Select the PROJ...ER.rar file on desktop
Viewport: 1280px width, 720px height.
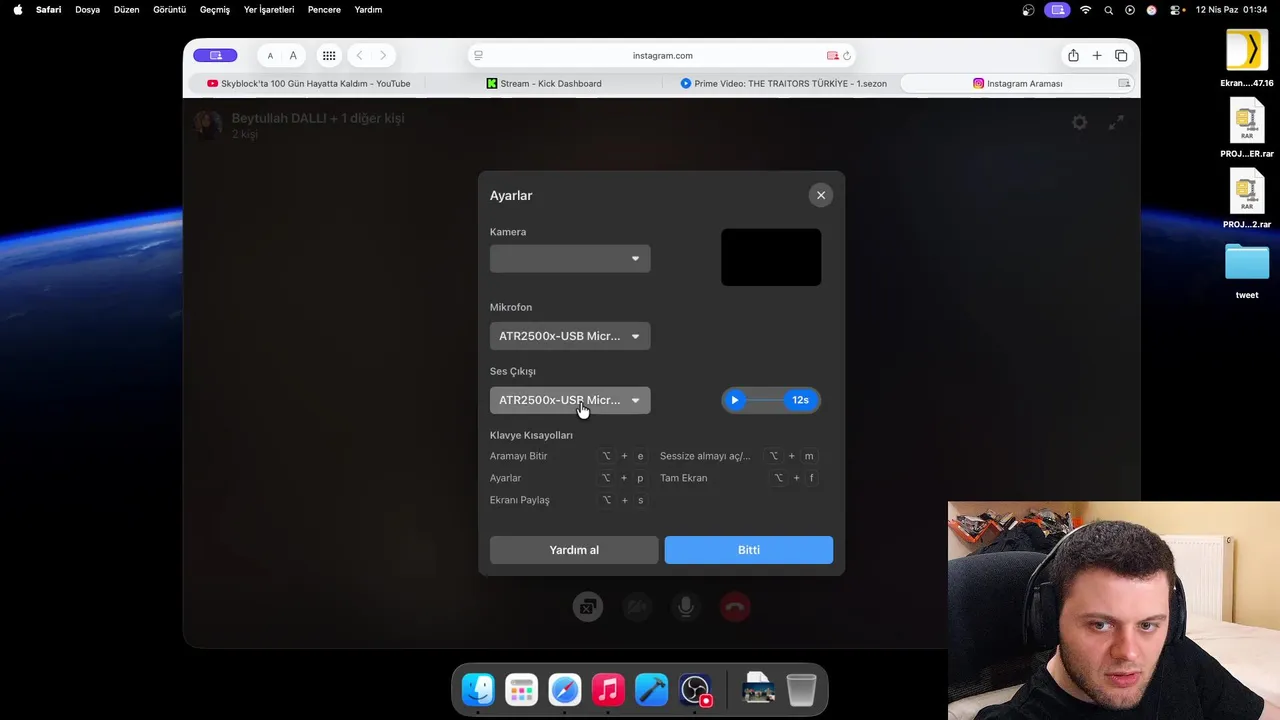tap(1247, 130)
